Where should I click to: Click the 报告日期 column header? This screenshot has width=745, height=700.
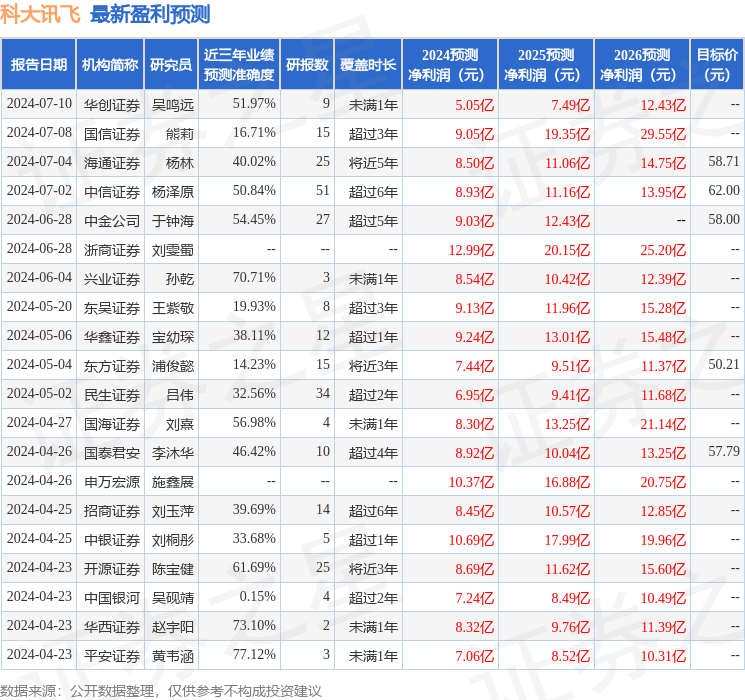38,65
